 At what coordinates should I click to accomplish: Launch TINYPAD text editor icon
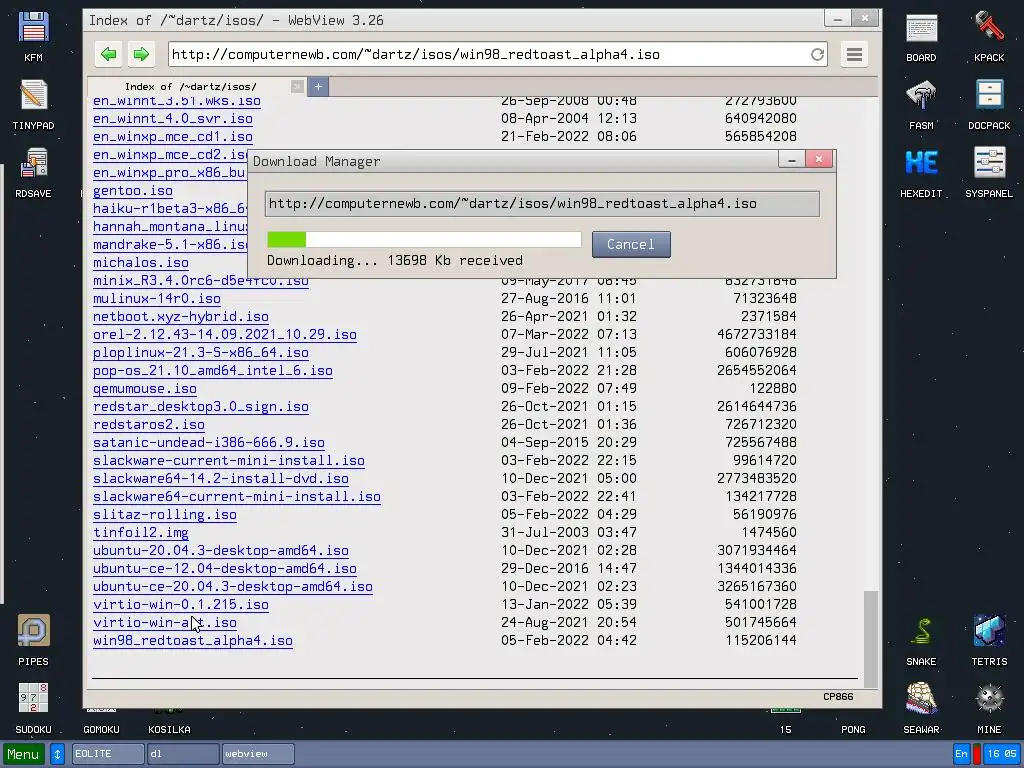coord(33,104)
